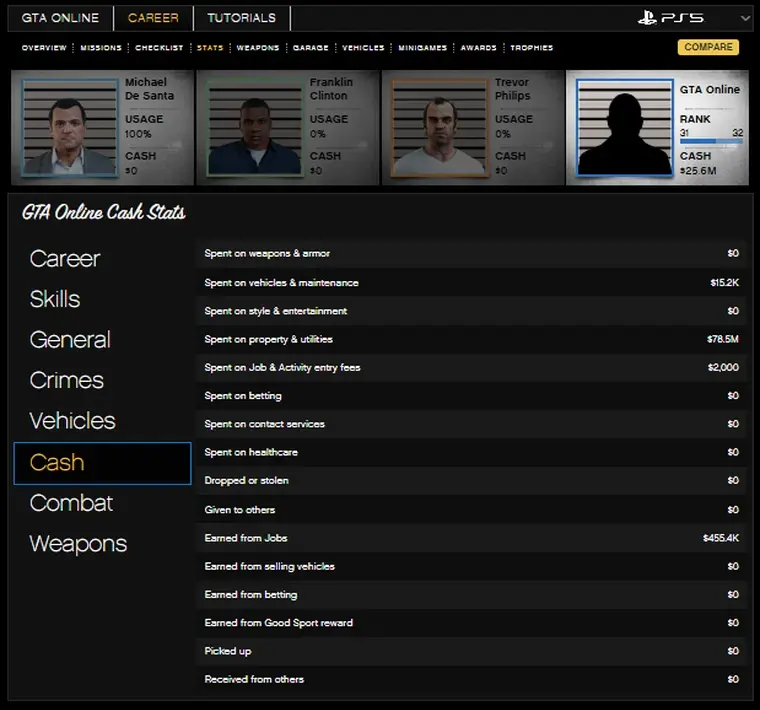The height and width of the screenshot is (710, 760).
Task: View the Trophies page link
Action: [531, 48]
